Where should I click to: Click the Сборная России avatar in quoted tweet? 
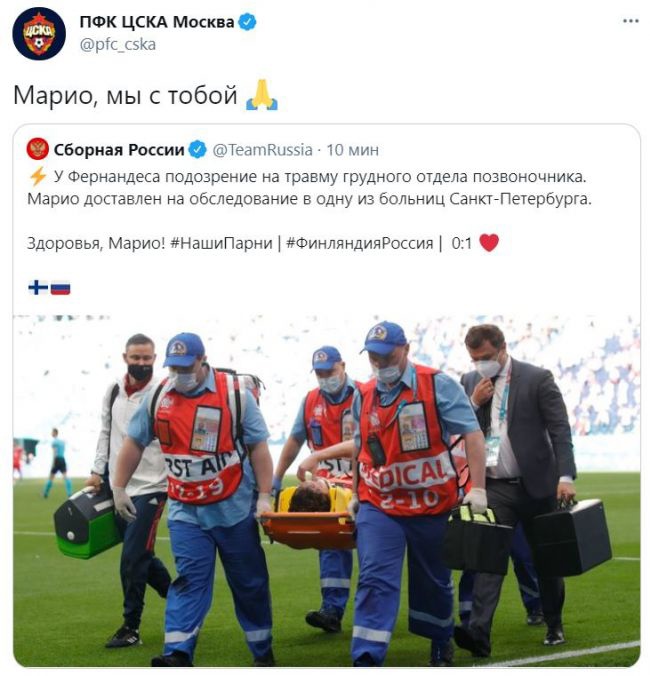[x=38, y=149]
